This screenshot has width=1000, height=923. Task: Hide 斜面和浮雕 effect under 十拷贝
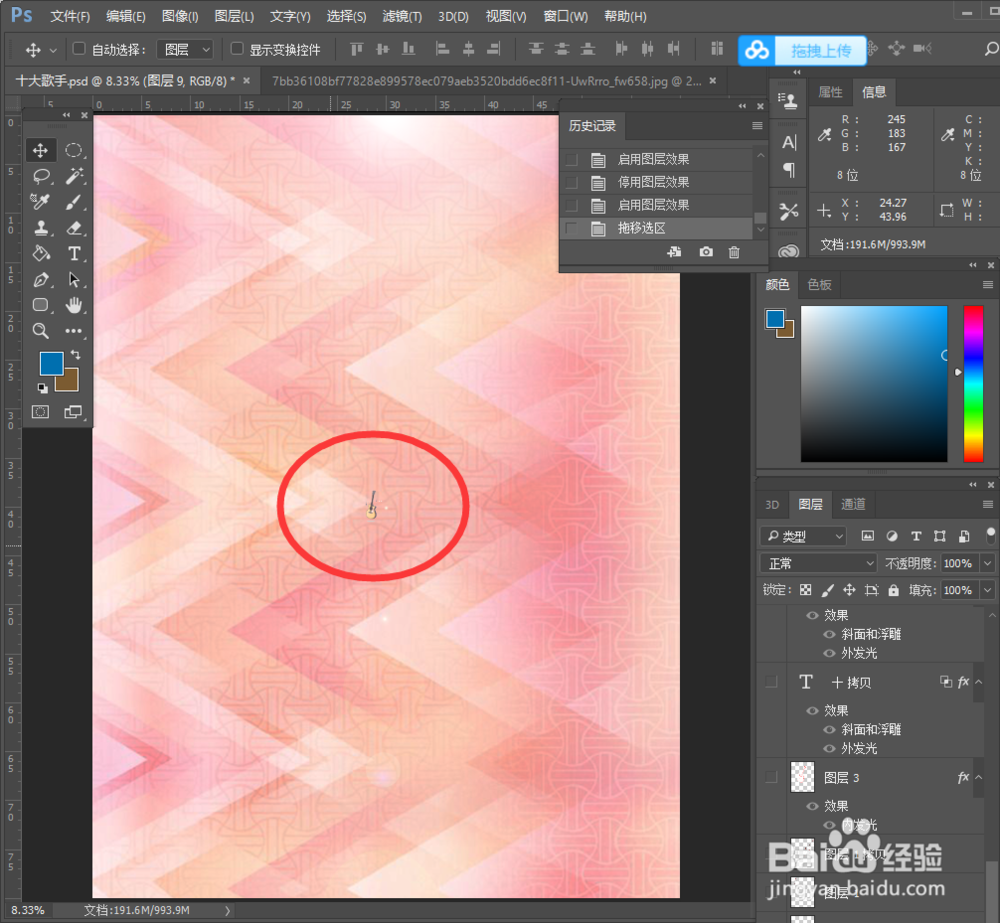tap(829, 729)
